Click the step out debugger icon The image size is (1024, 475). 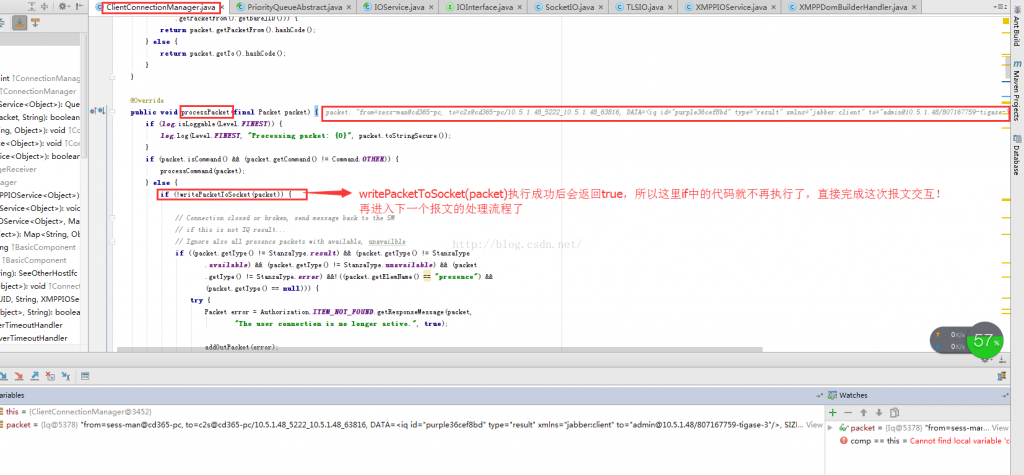tap(35, 376)
